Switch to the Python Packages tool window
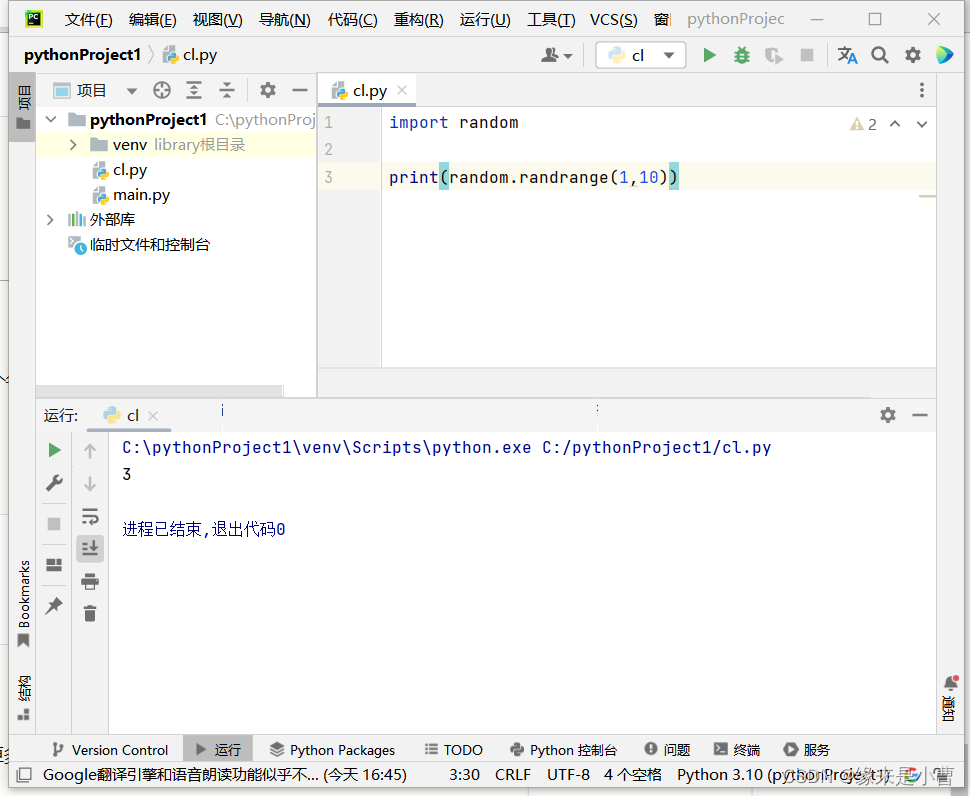Screen dimensions: 970x796 pos(333,749)
